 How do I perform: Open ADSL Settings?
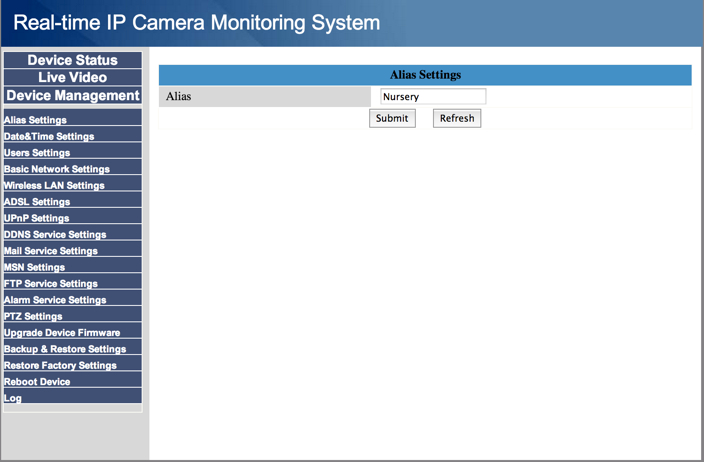pyautogui.click(x=72, y=200)
